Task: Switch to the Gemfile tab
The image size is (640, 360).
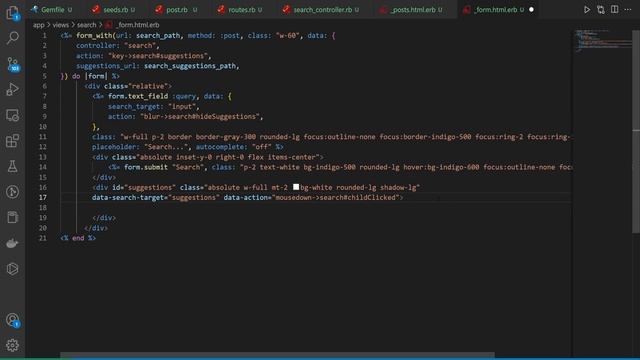Action: coord(53,9)
